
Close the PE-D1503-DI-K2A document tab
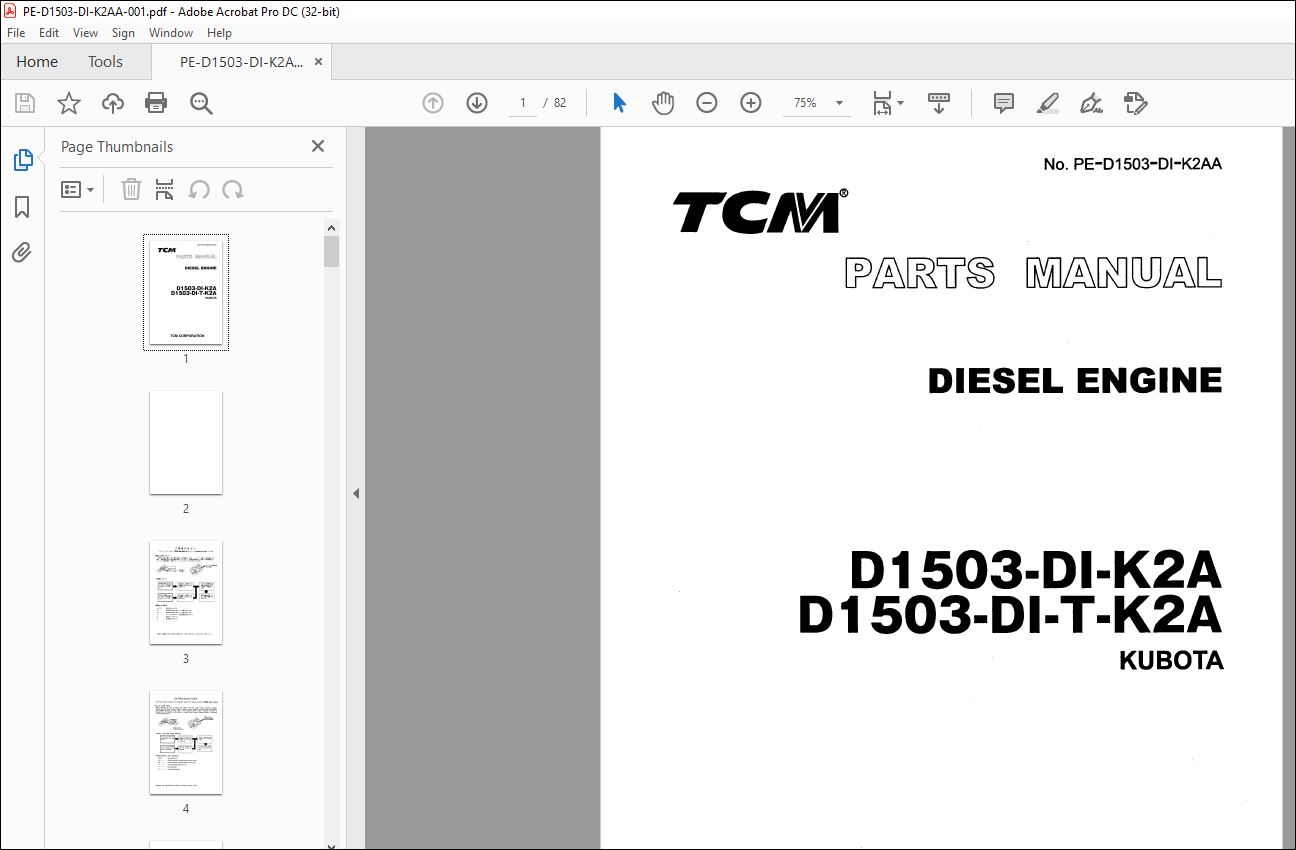pos(318,62)
